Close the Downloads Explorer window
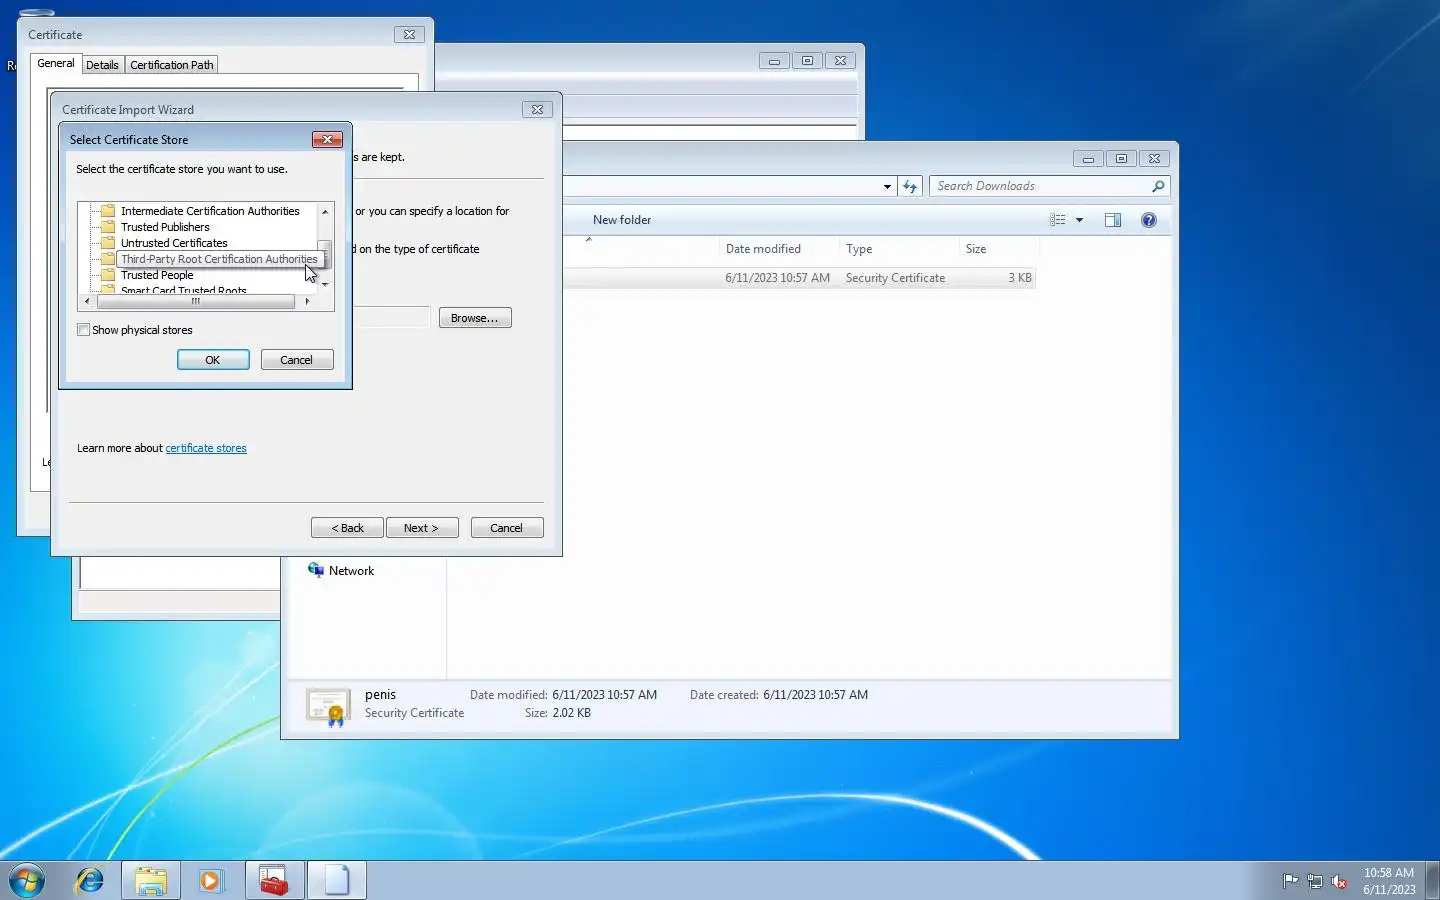This screenshot has width=1440, height=900. [1154, 159]
